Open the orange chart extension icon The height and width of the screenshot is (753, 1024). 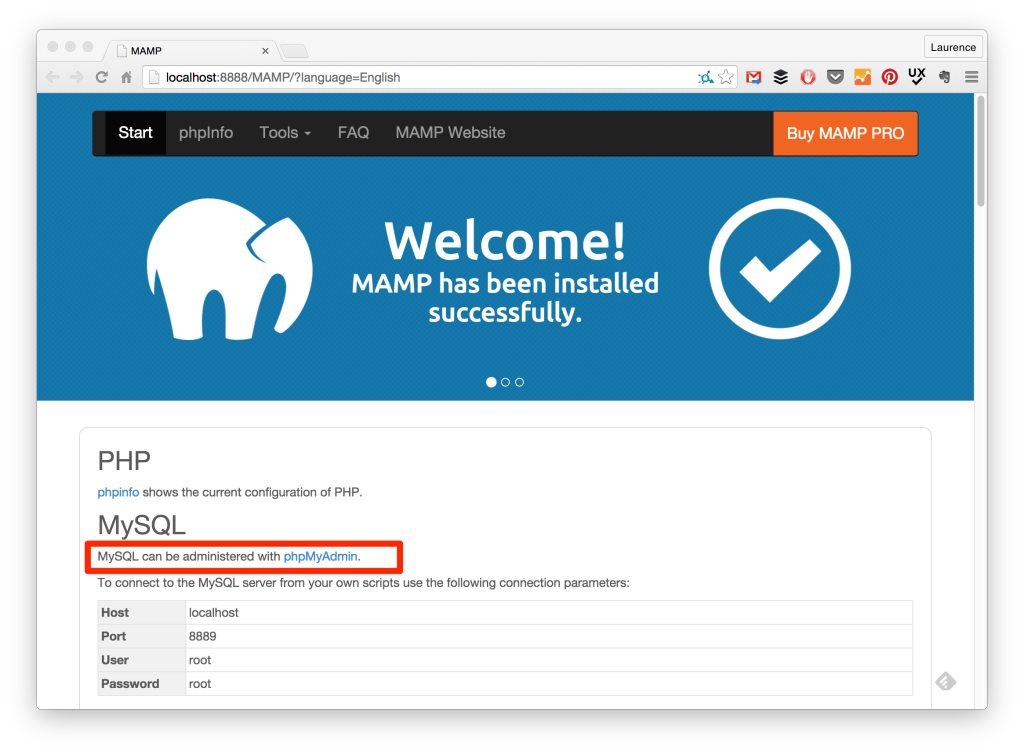coord(862,77)
